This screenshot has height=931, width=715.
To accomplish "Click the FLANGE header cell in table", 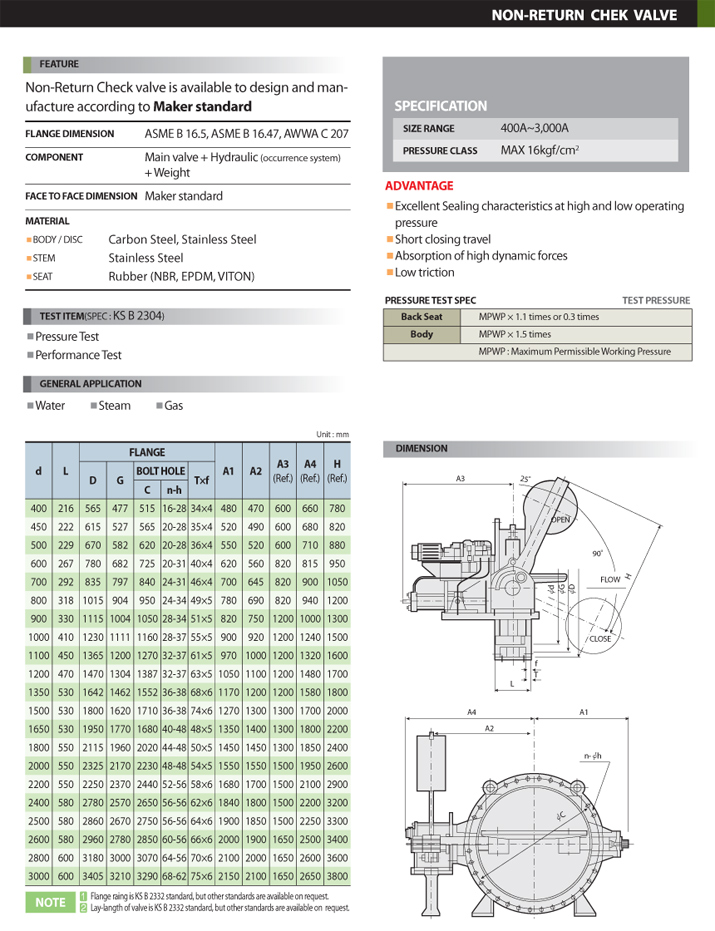I will click(147, 452).
